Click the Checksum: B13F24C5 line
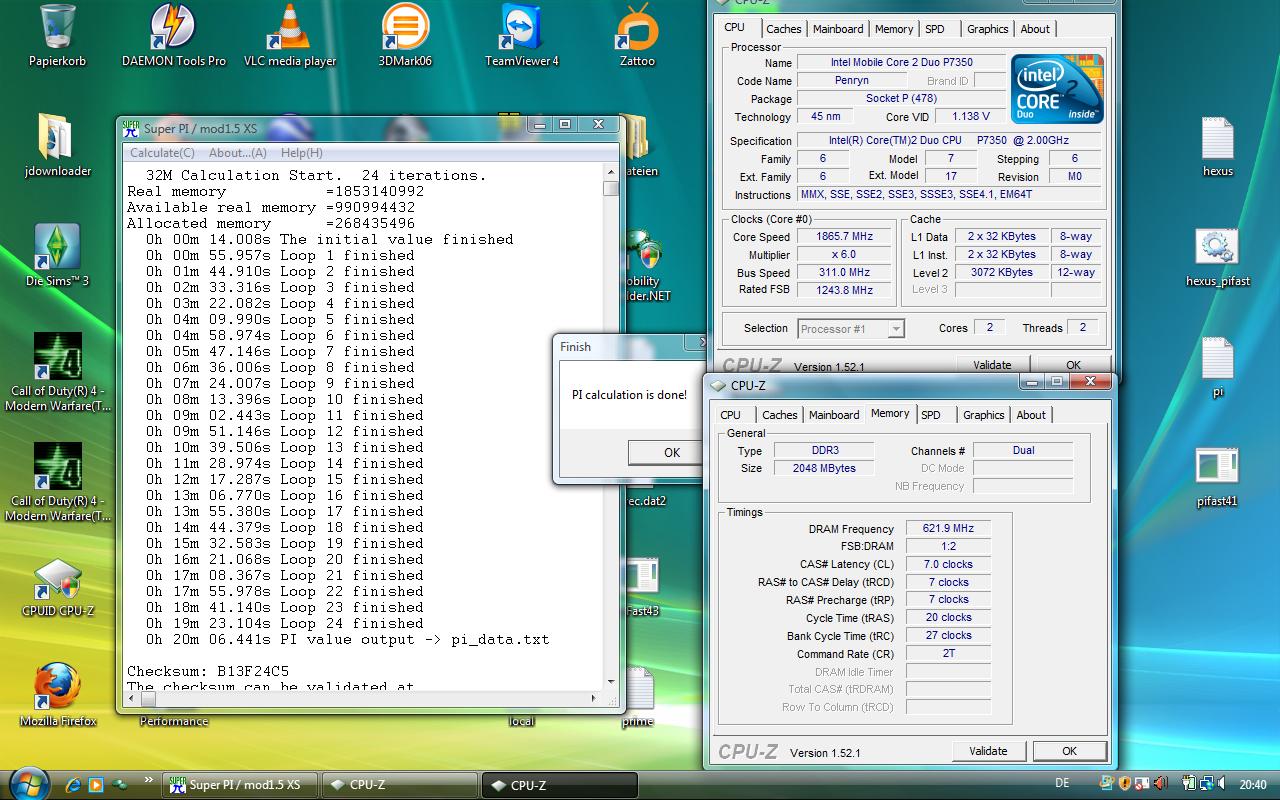The height and width of the screenshot is (800, 1280). (208, 671)
